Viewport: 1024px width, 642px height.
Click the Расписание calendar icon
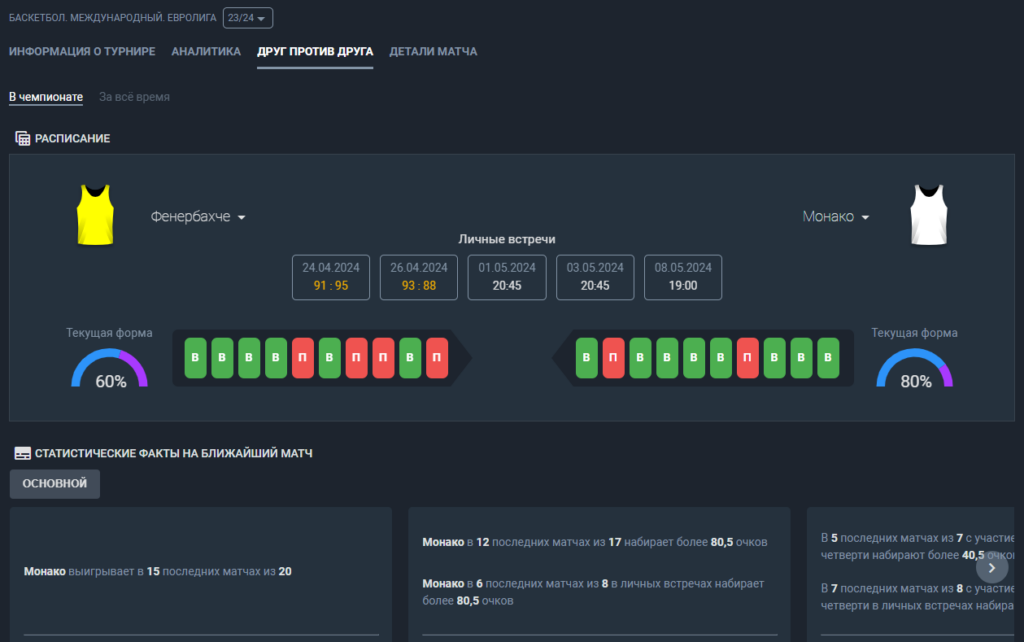pyautogui.click(x=22, y=138)
